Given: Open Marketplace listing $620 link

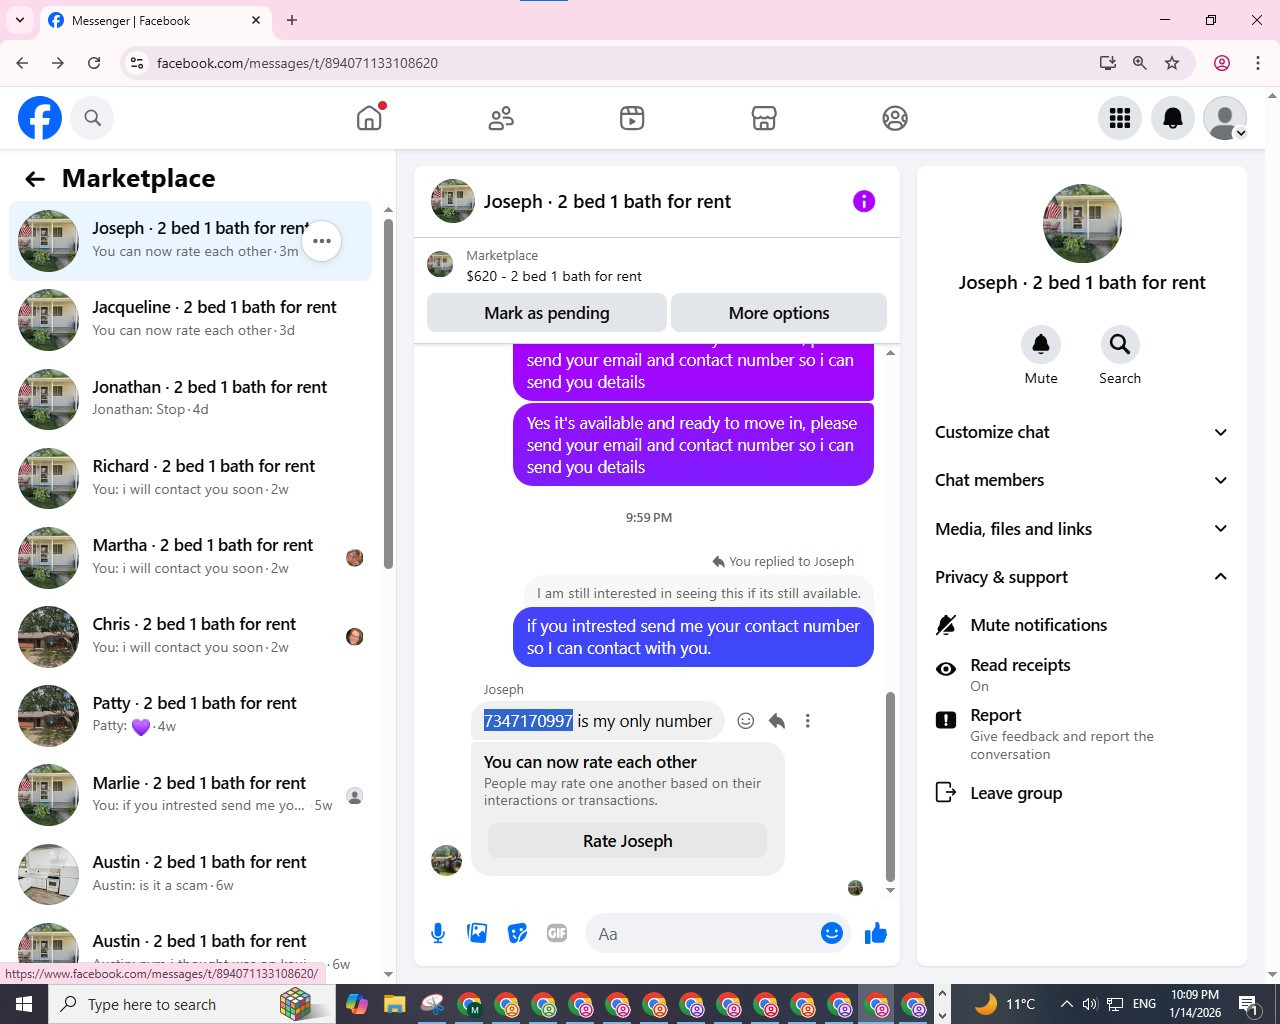Looking at the screenshot, I should (x=554, y=276).
